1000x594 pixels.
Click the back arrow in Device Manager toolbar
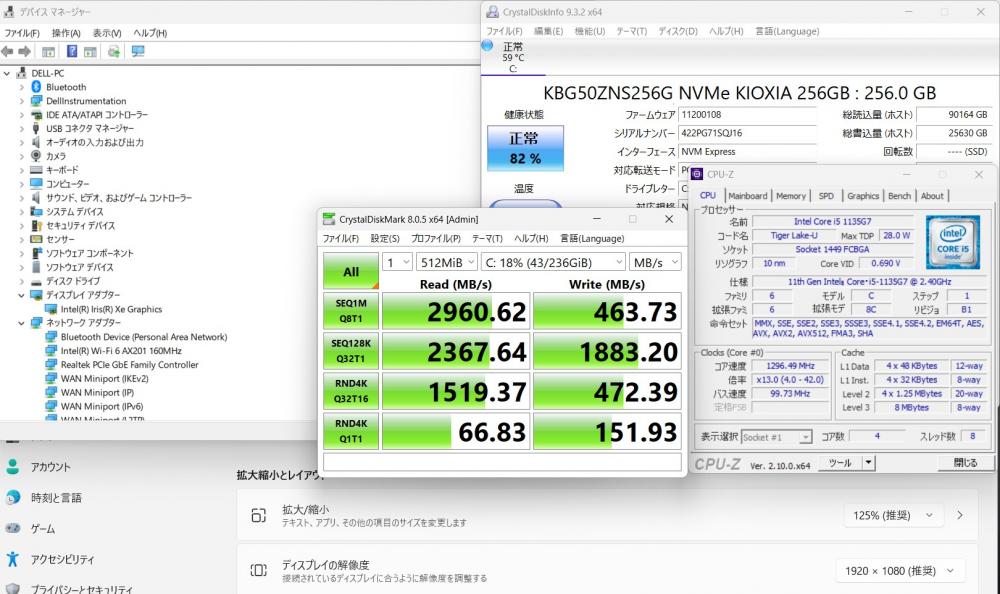[7, 52]
